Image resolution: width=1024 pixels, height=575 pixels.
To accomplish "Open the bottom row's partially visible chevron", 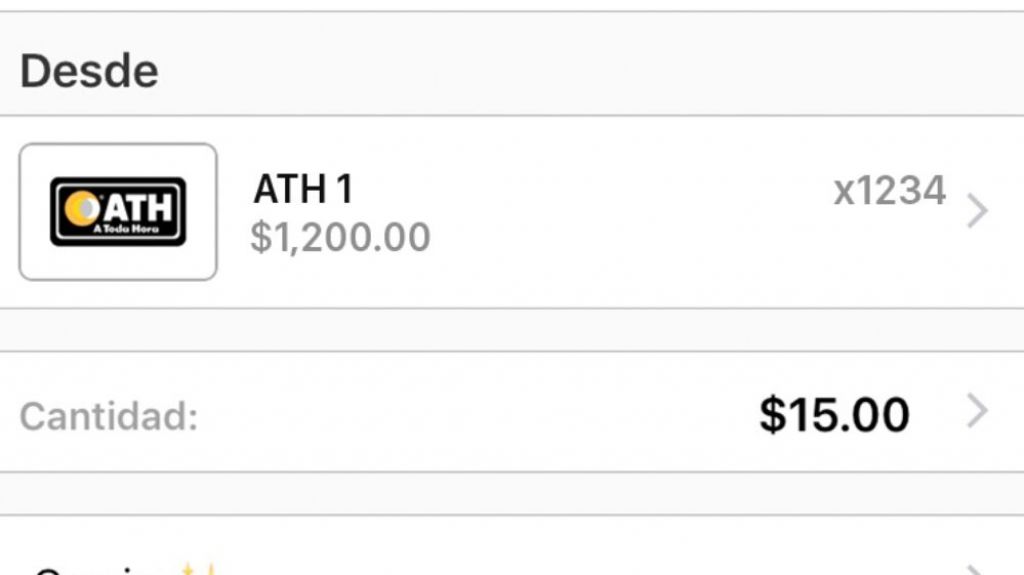I will coord(977,570).
